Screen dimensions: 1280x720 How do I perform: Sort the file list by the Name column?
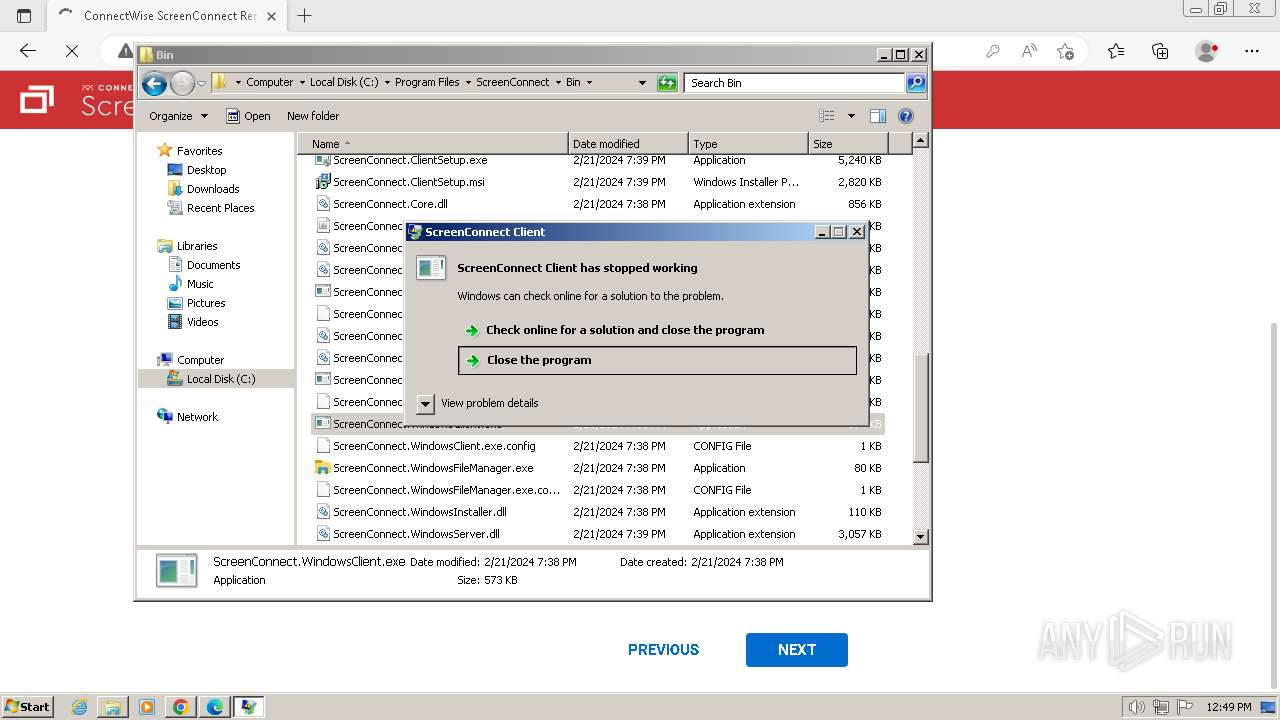pos(434,144)
